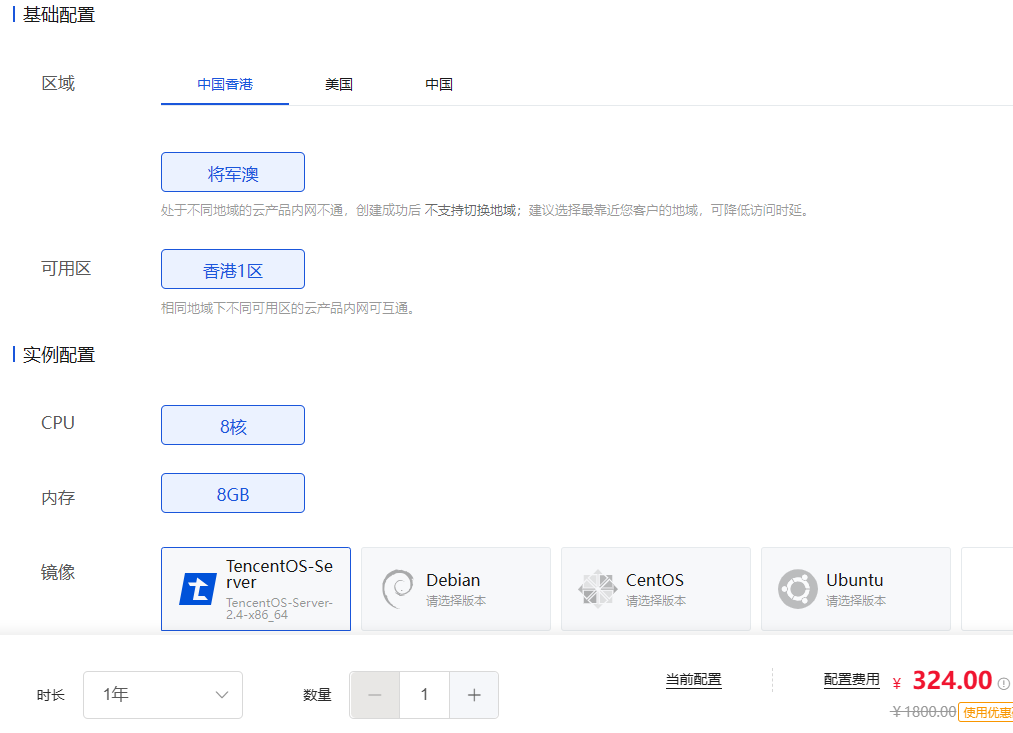The image size is (1013, 733).
Task: Switch to the 美国 region tab
Action: pyautogui.click(x=339, y=85)
